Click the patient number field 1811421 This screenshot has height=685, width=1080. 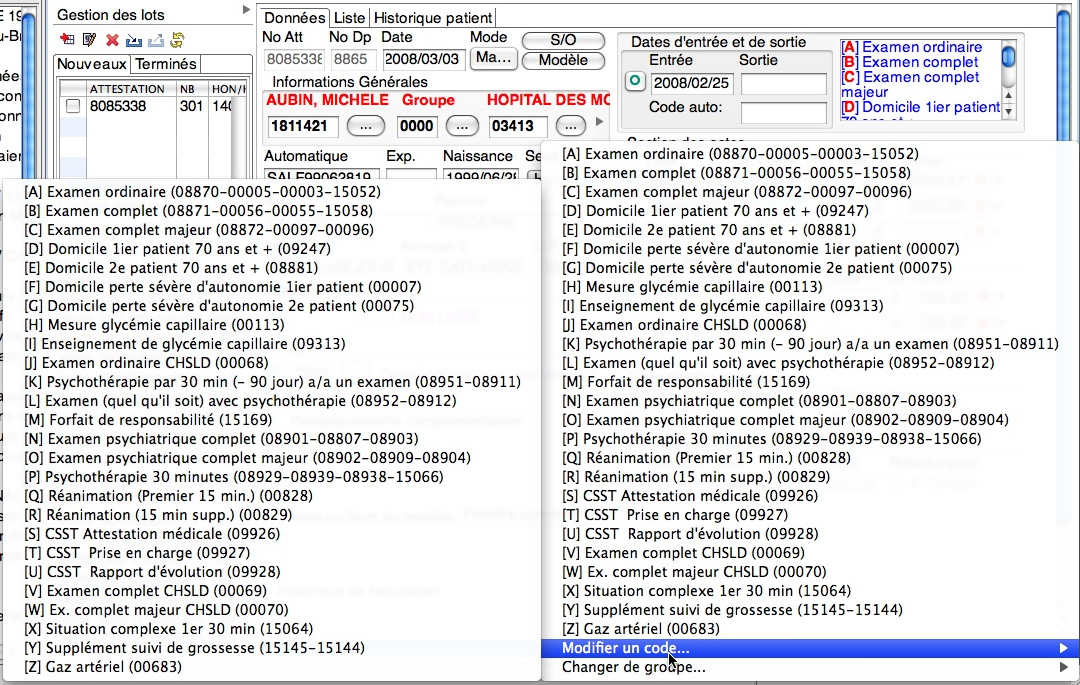point(302,126)
